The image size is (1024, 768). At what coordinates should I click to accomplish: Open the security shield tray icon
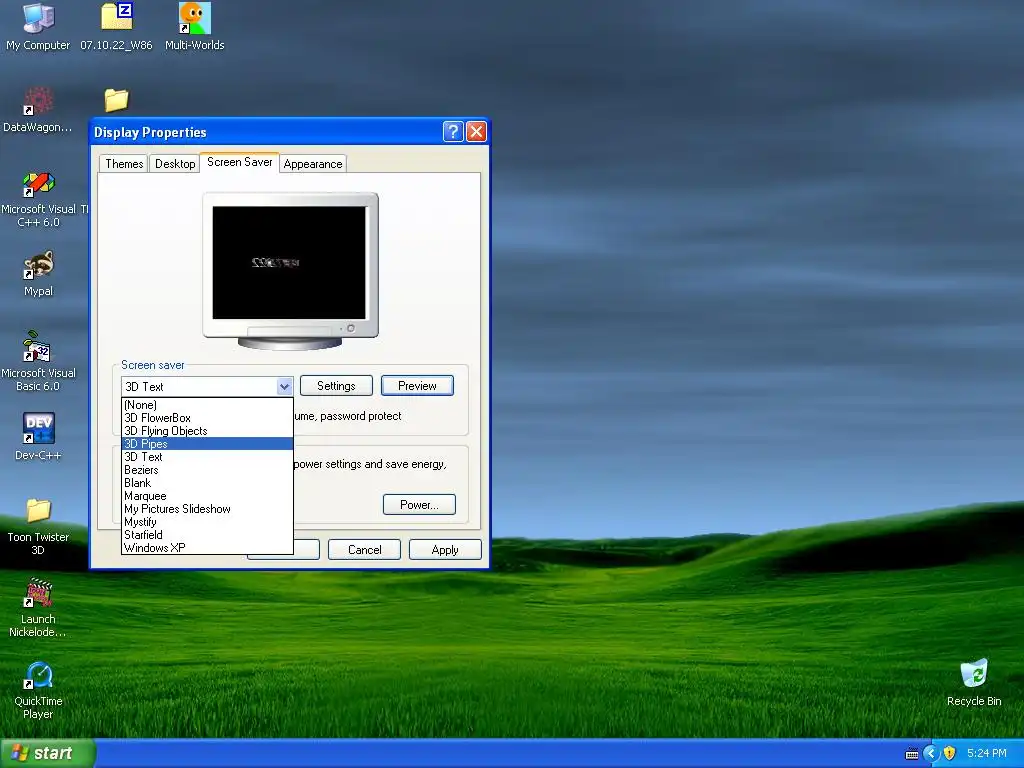950,753
